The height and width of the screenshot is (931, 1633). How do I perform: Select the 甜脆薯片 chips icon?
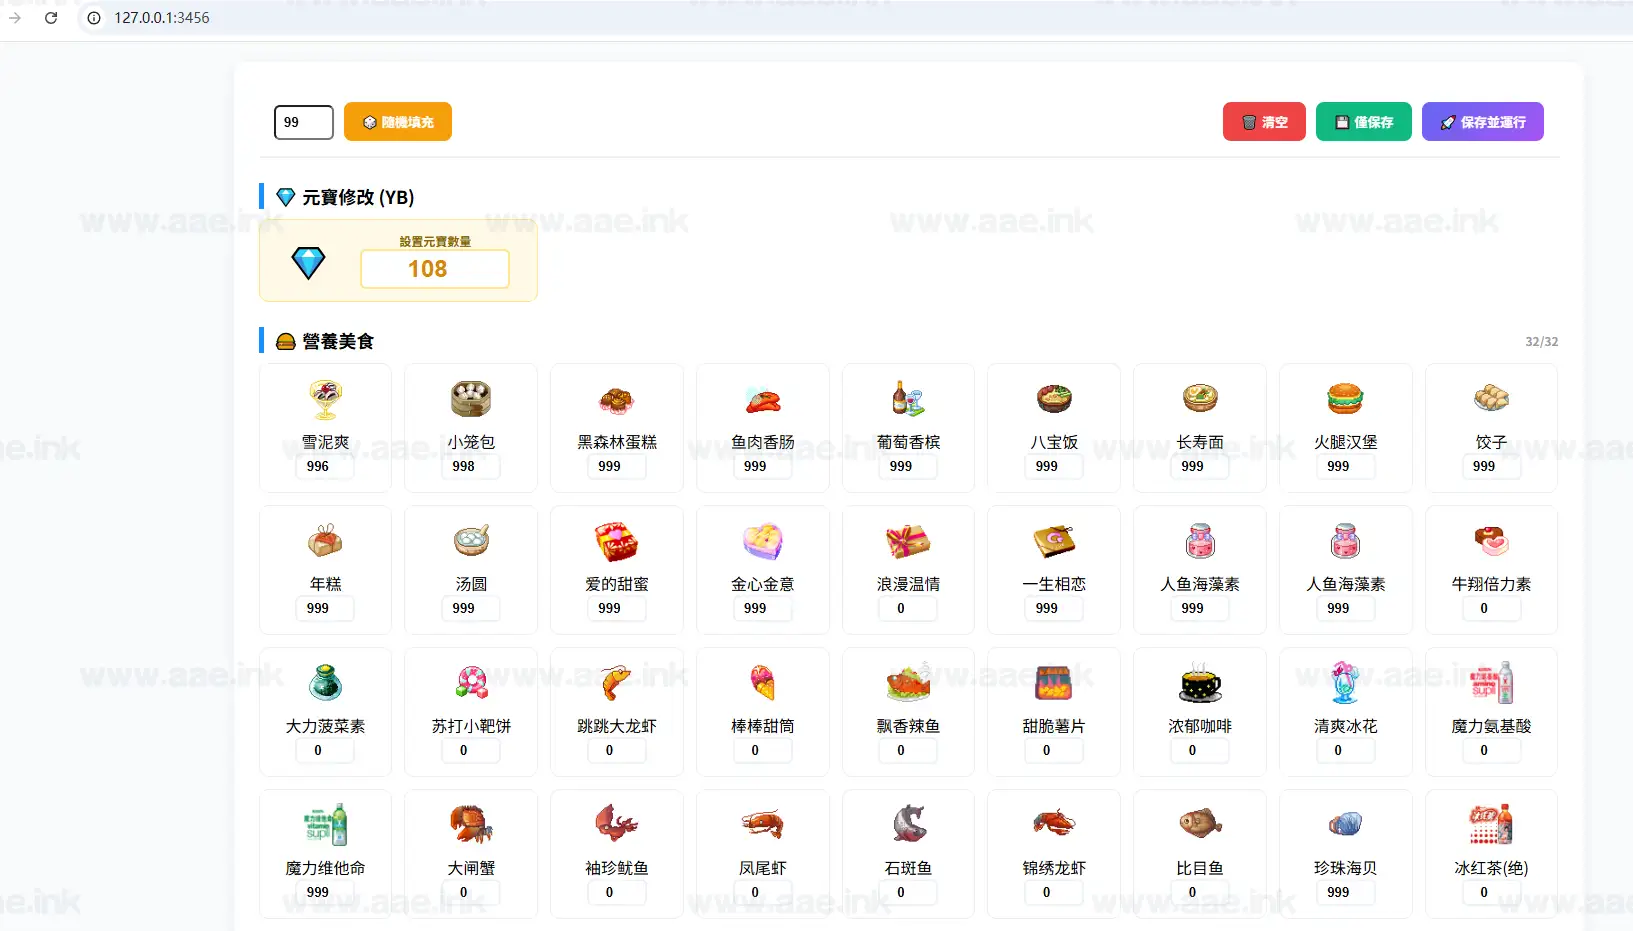1054,683
